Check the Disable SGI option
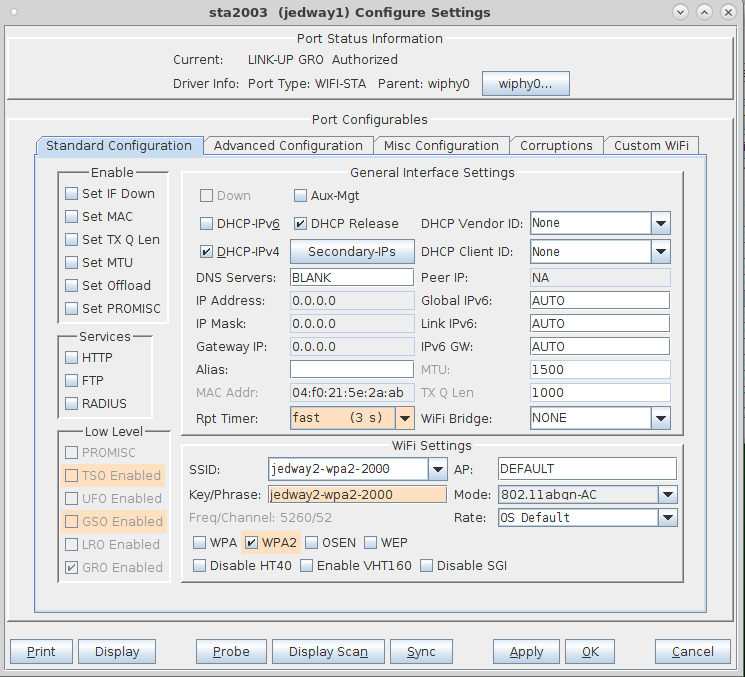This screenshot has width=745, height=677. [x=427, y=565]
